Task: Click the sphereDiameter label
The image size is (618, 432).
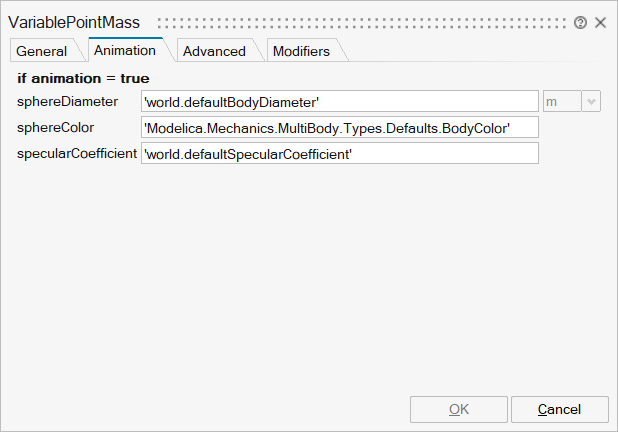Action: coord(67,101)
